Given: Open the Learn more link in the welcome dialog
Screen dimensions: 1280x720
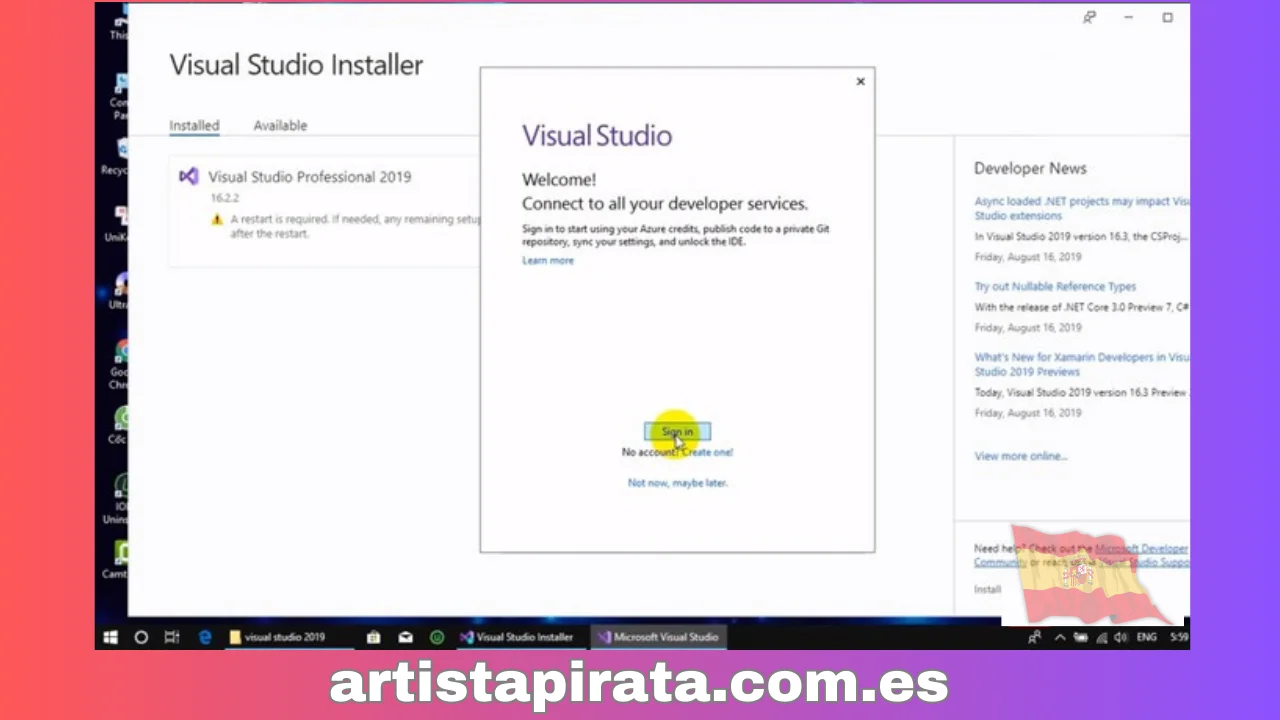Looking at the screenshot, I should pos(548,261).
